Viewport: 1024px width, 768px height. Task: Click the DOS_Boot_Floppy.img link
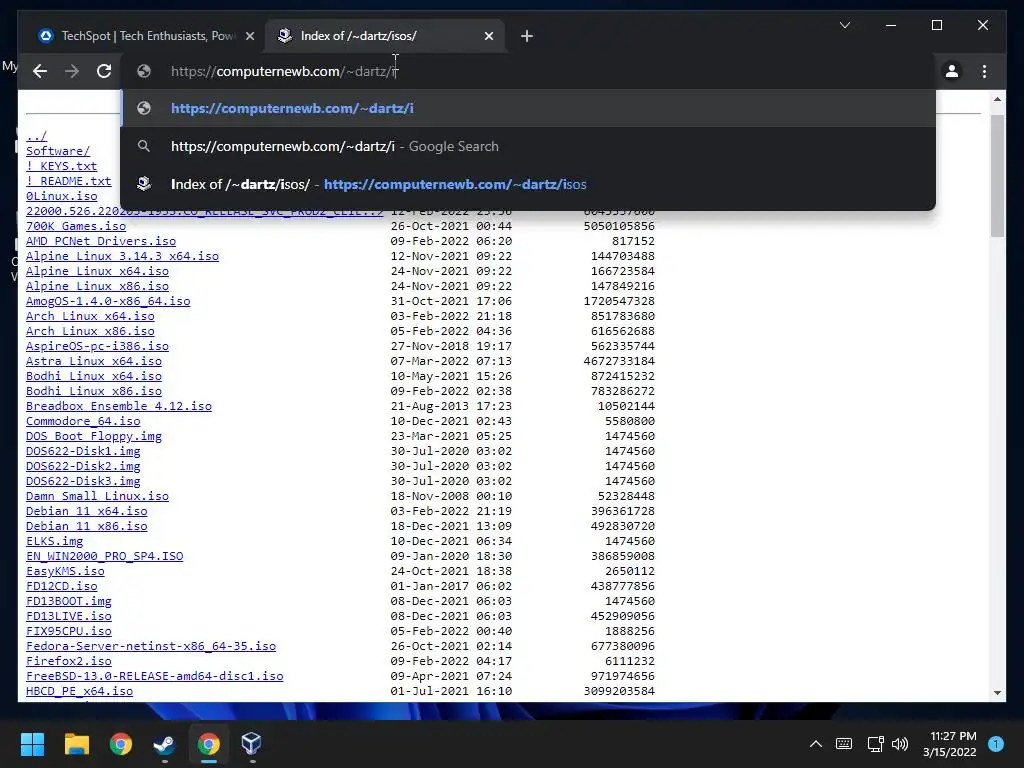click(x=93, y=436)
